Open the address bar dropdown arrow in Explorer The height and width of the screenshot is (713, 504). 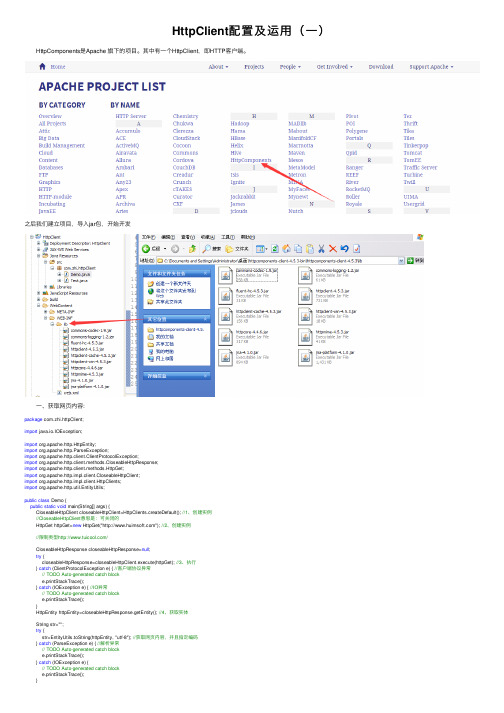[401, 261]
